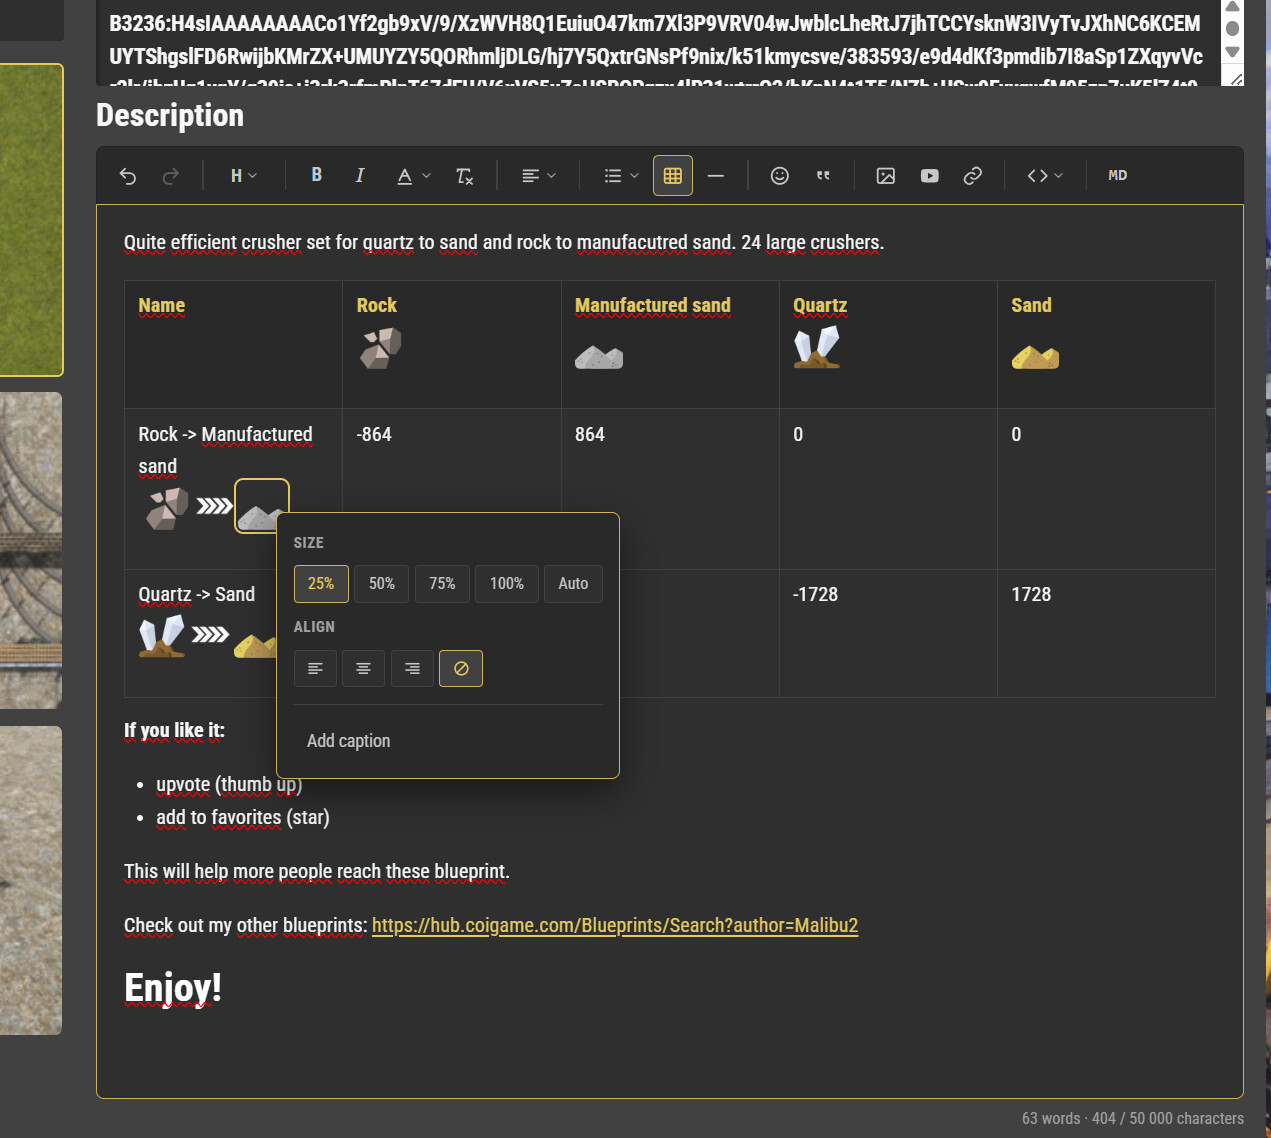Set image size to 25%
Screen dimensions: 1271x1138
point(321,584)
